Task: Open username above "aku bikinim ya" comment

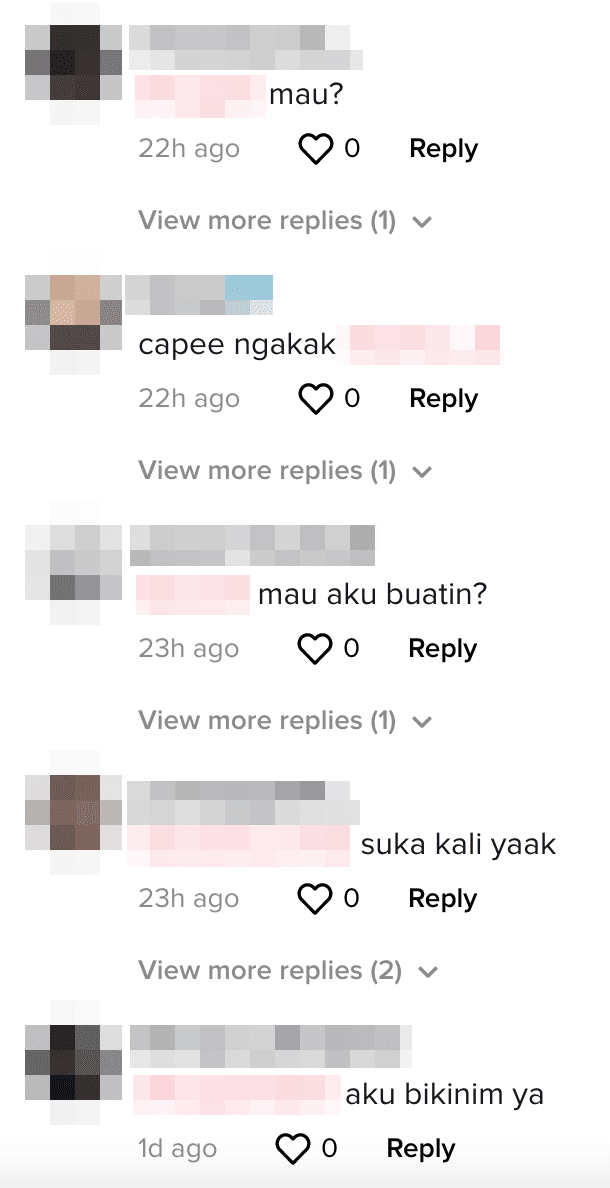Action: 271,1046
